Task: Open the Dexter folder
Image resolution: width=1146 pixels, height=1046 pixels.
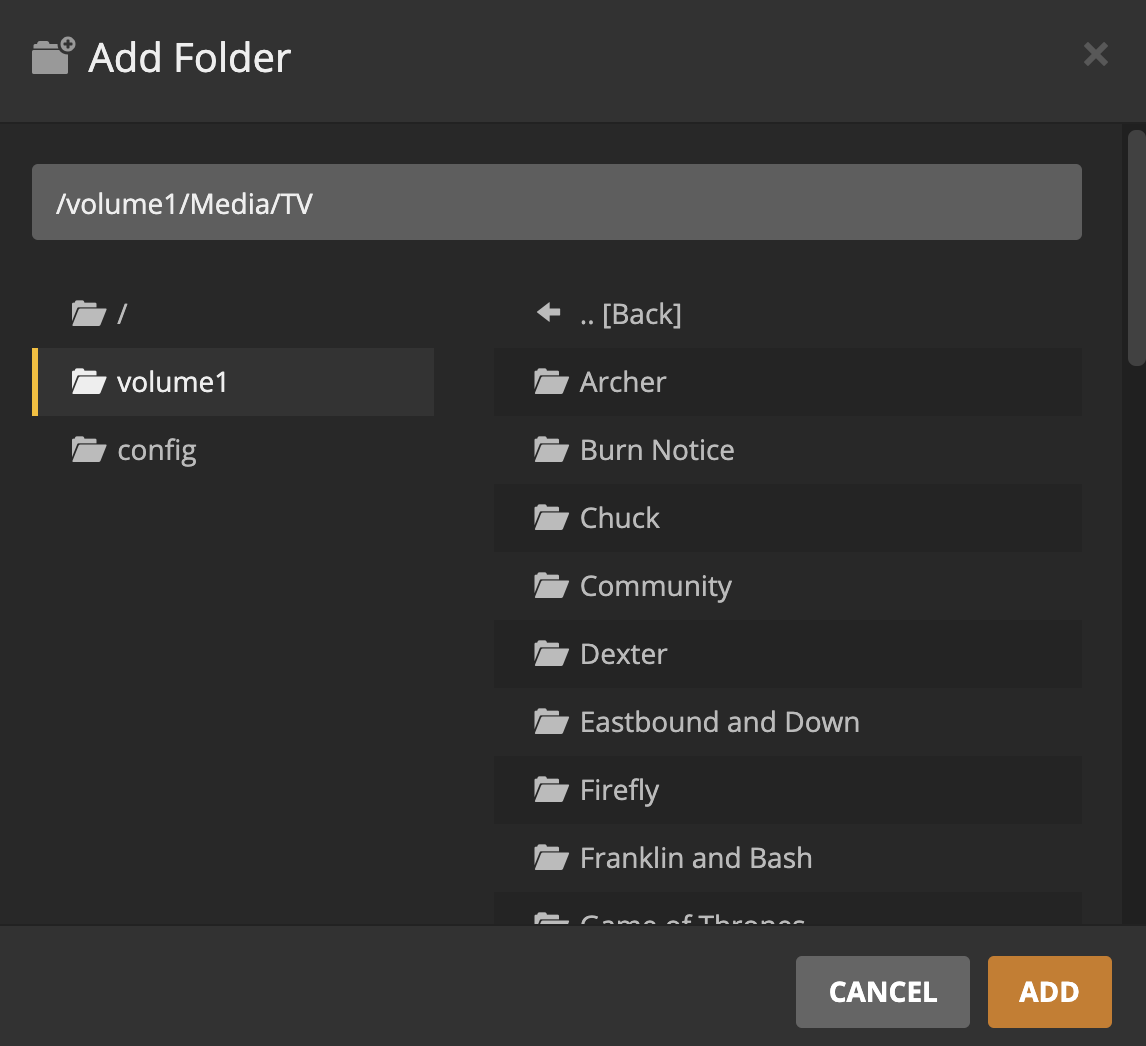Action: click(788, 653)
